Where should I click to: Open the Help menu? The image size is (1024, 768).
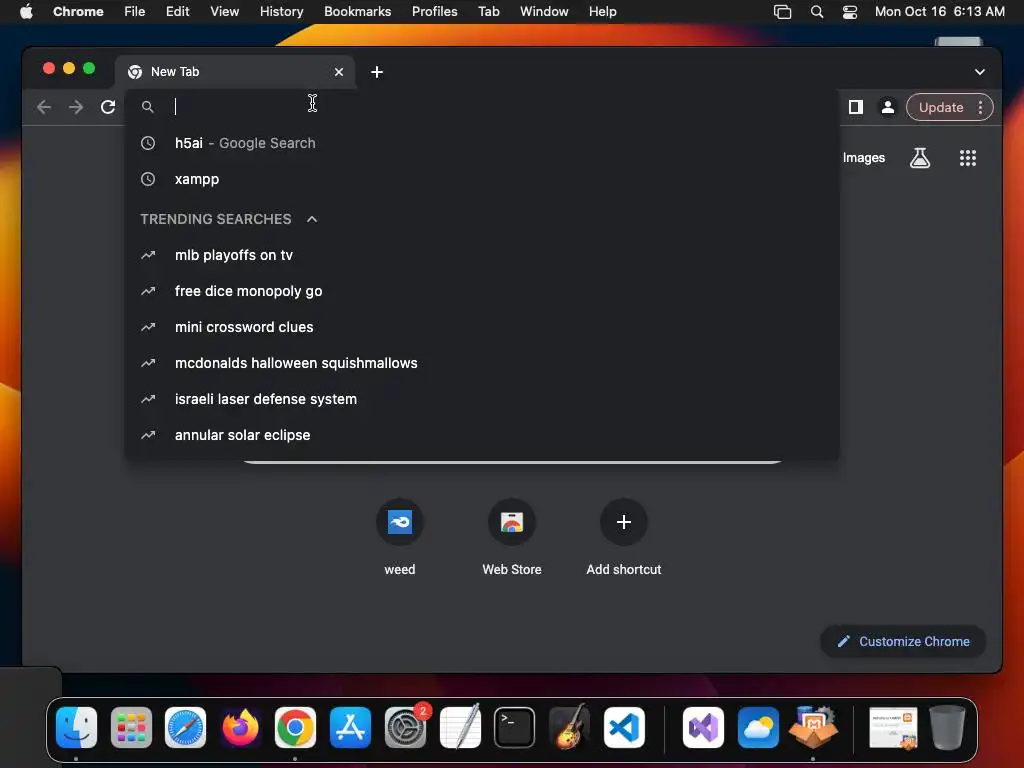pyautogui.click(x=602, y=12)
